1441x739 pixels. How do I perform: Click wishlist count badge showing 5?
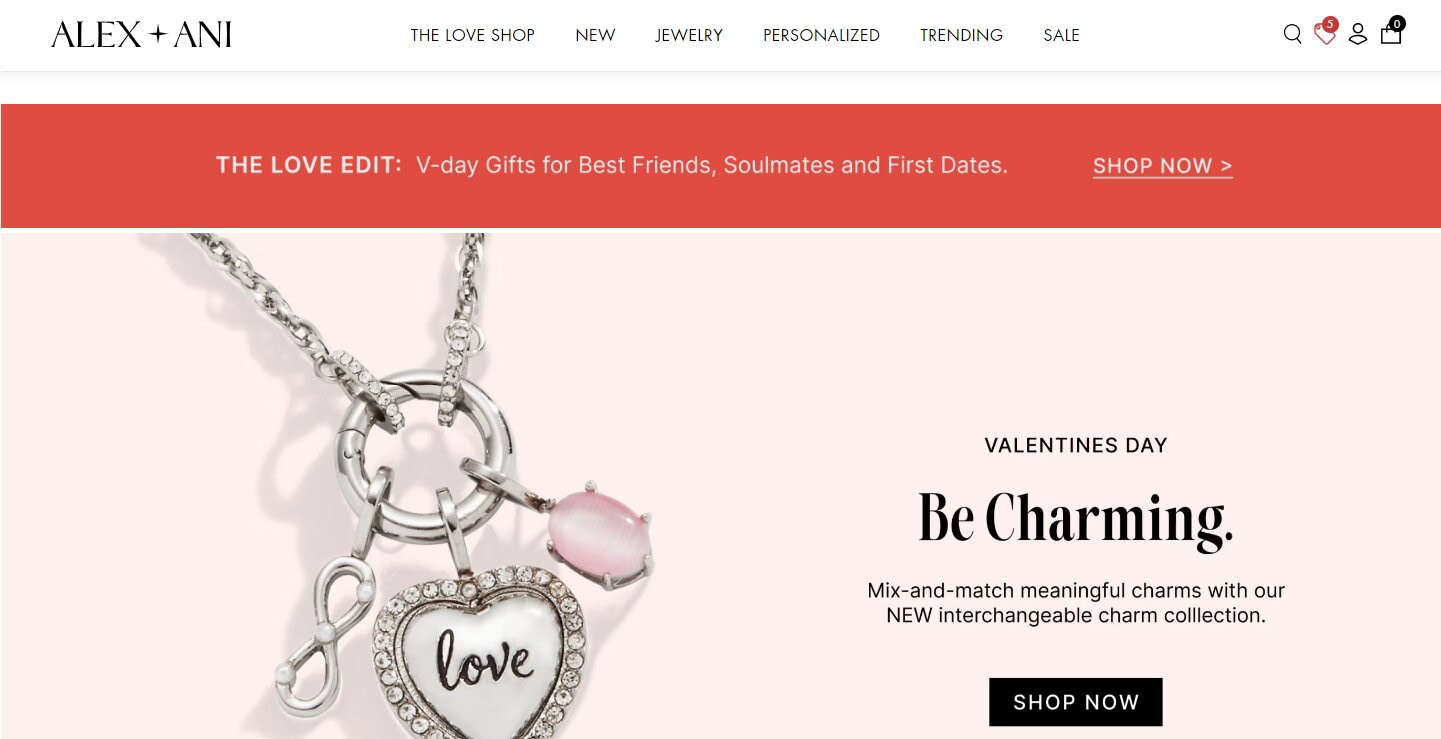point(1330,24)
